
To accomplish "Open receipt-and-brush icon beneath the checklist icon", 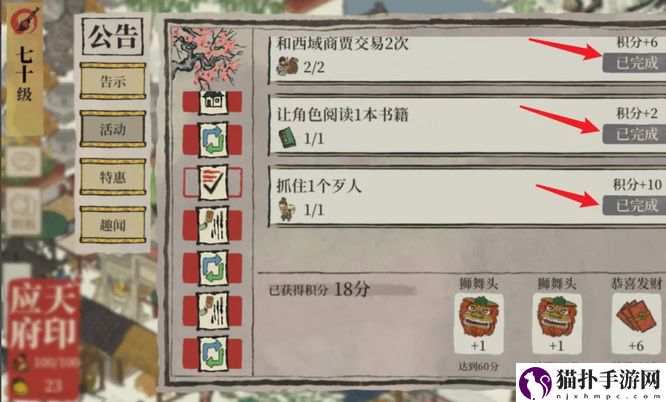I will (213, 225).
